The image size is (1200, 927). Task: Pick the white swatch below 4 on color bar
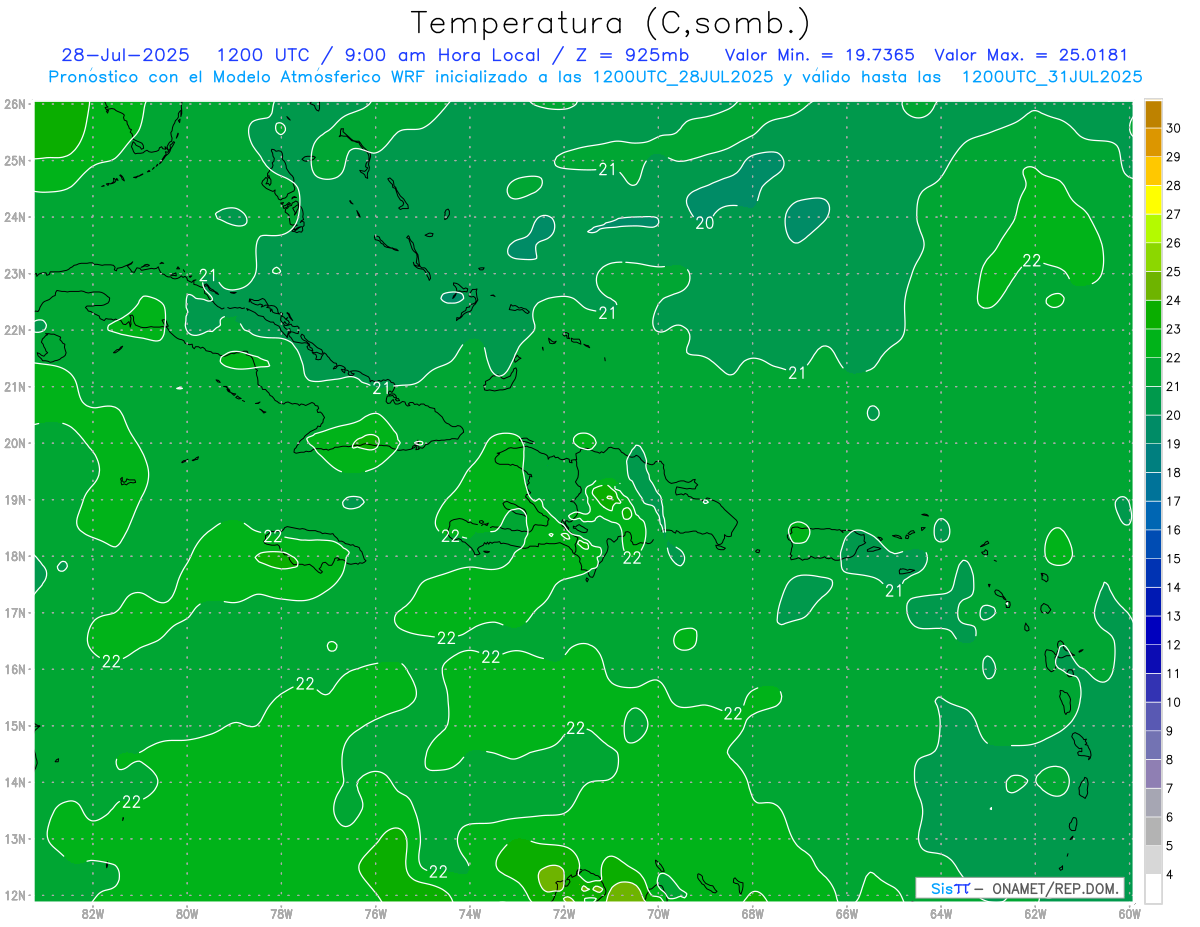pyautogui.click(x=1154, y=889)
